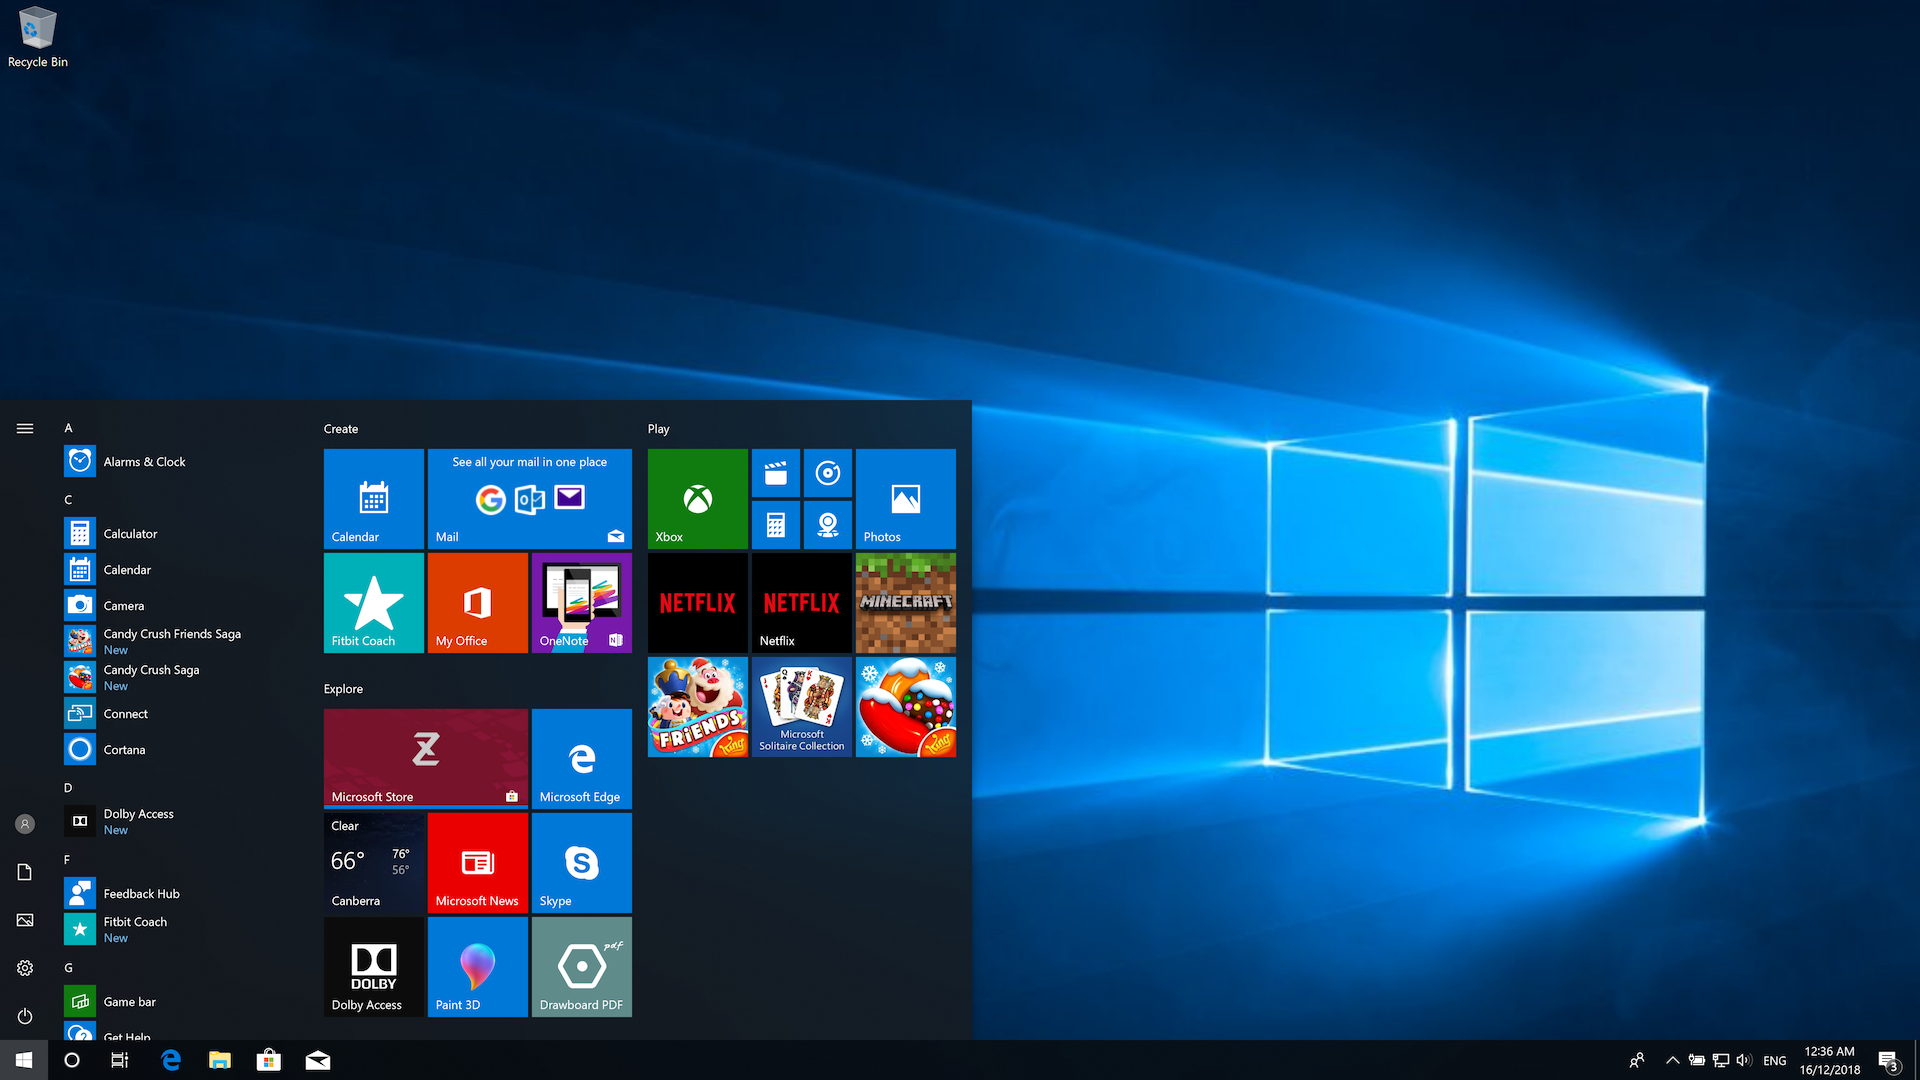Expand alphabetical section C in app list
The width and height of the screenshot is (1920, 1080).
click(67, 498)
